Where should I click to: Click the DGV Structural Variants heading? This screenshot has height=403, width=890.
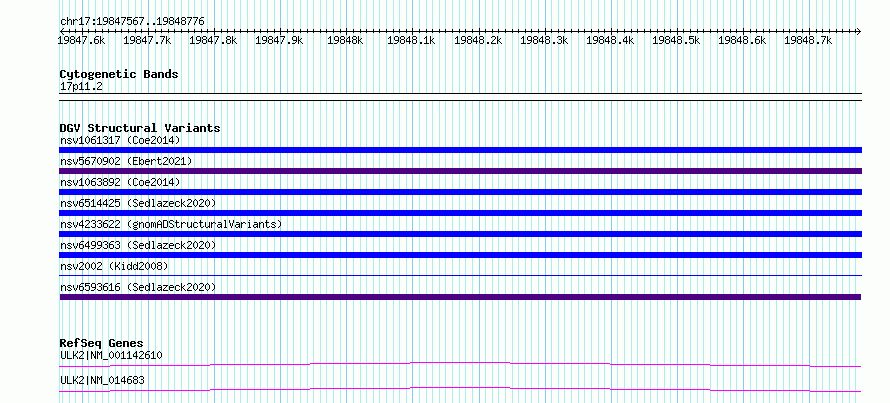140,128
